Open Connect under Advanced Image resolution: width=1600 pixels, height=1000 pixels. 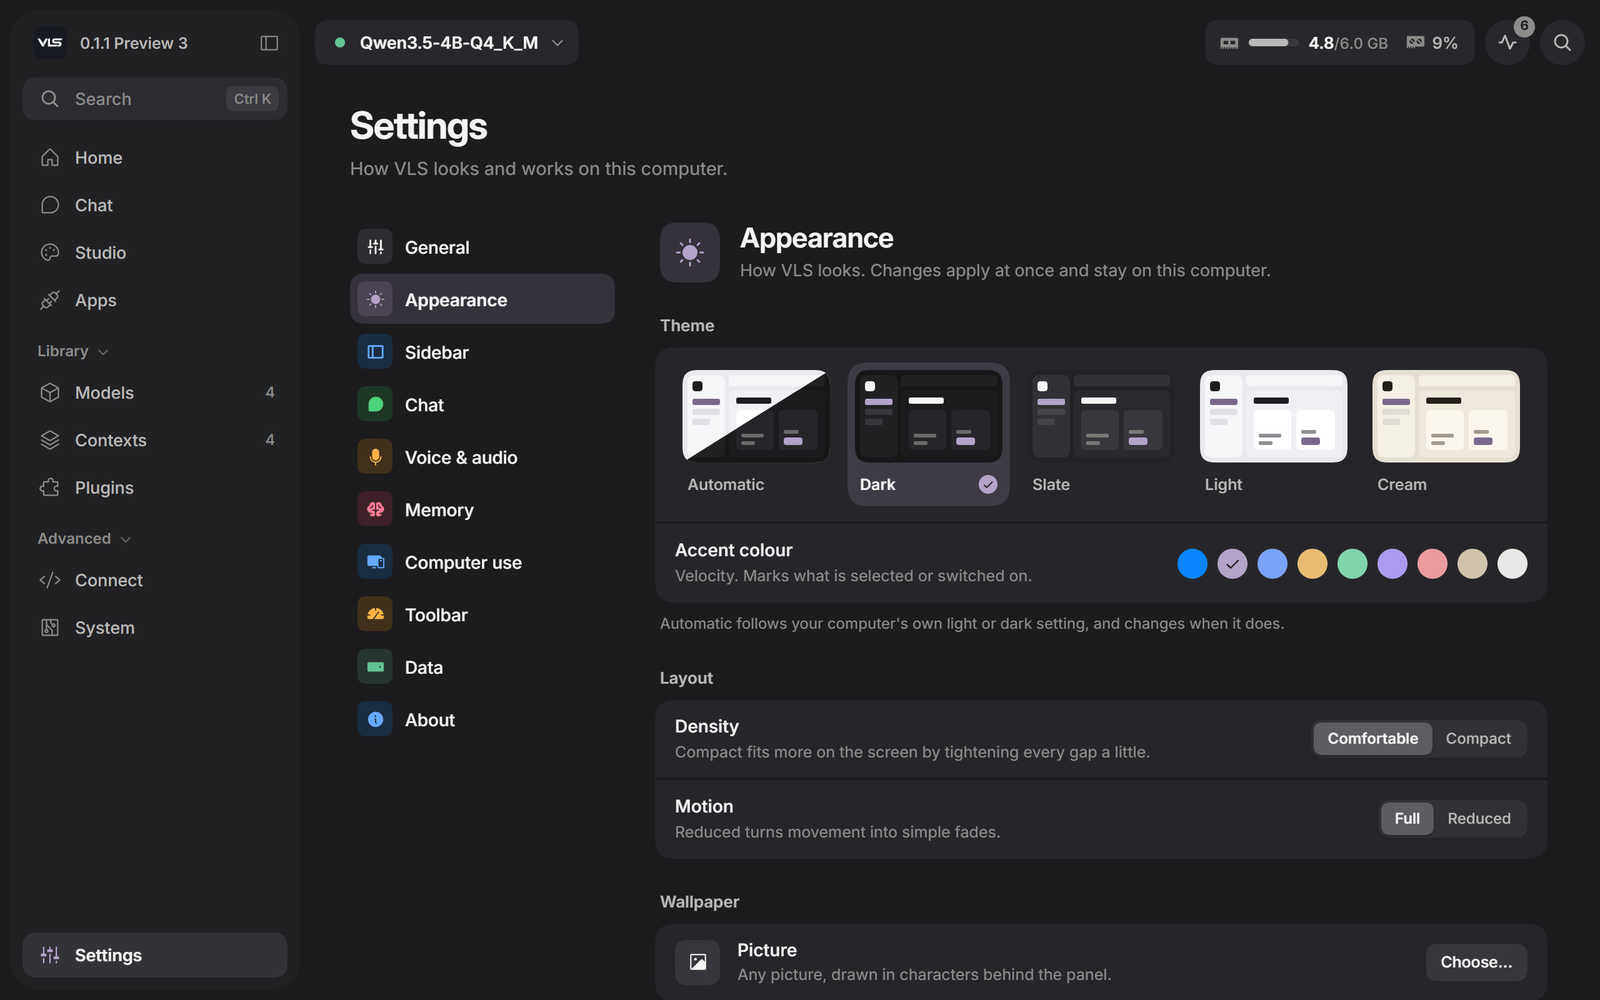[155, 580]
